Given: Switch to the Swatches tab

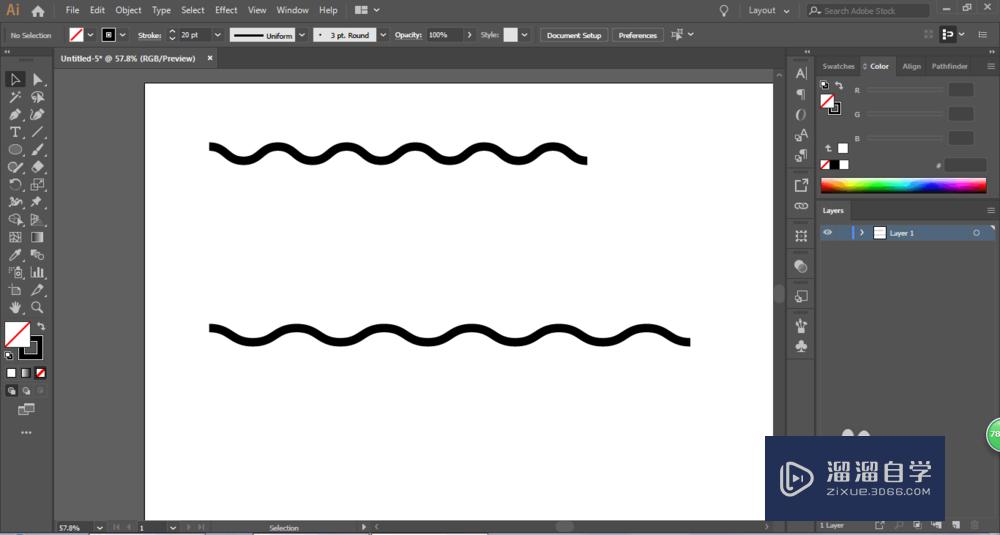Looking at the screenshot, I should pos(838,66).
